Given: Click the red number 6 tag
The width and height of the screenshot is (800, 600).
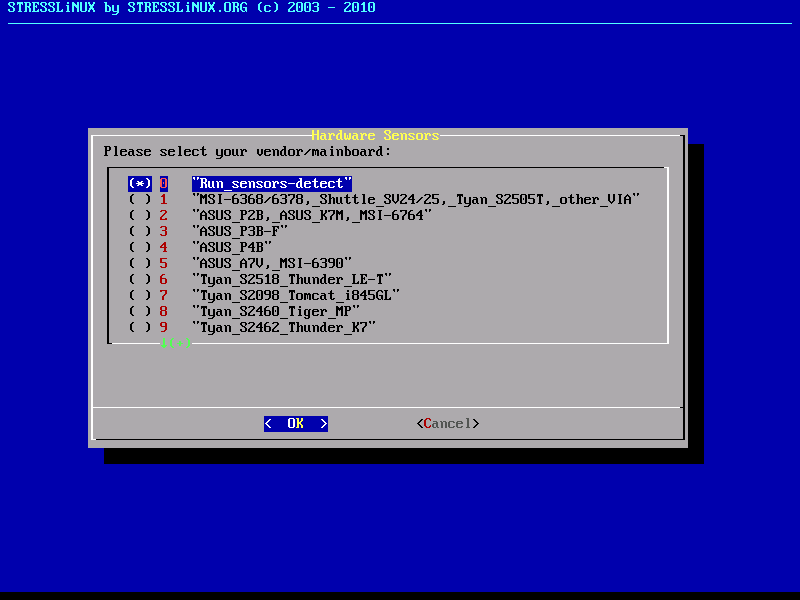Looking at the screenshot, I should tap(164, 280).
